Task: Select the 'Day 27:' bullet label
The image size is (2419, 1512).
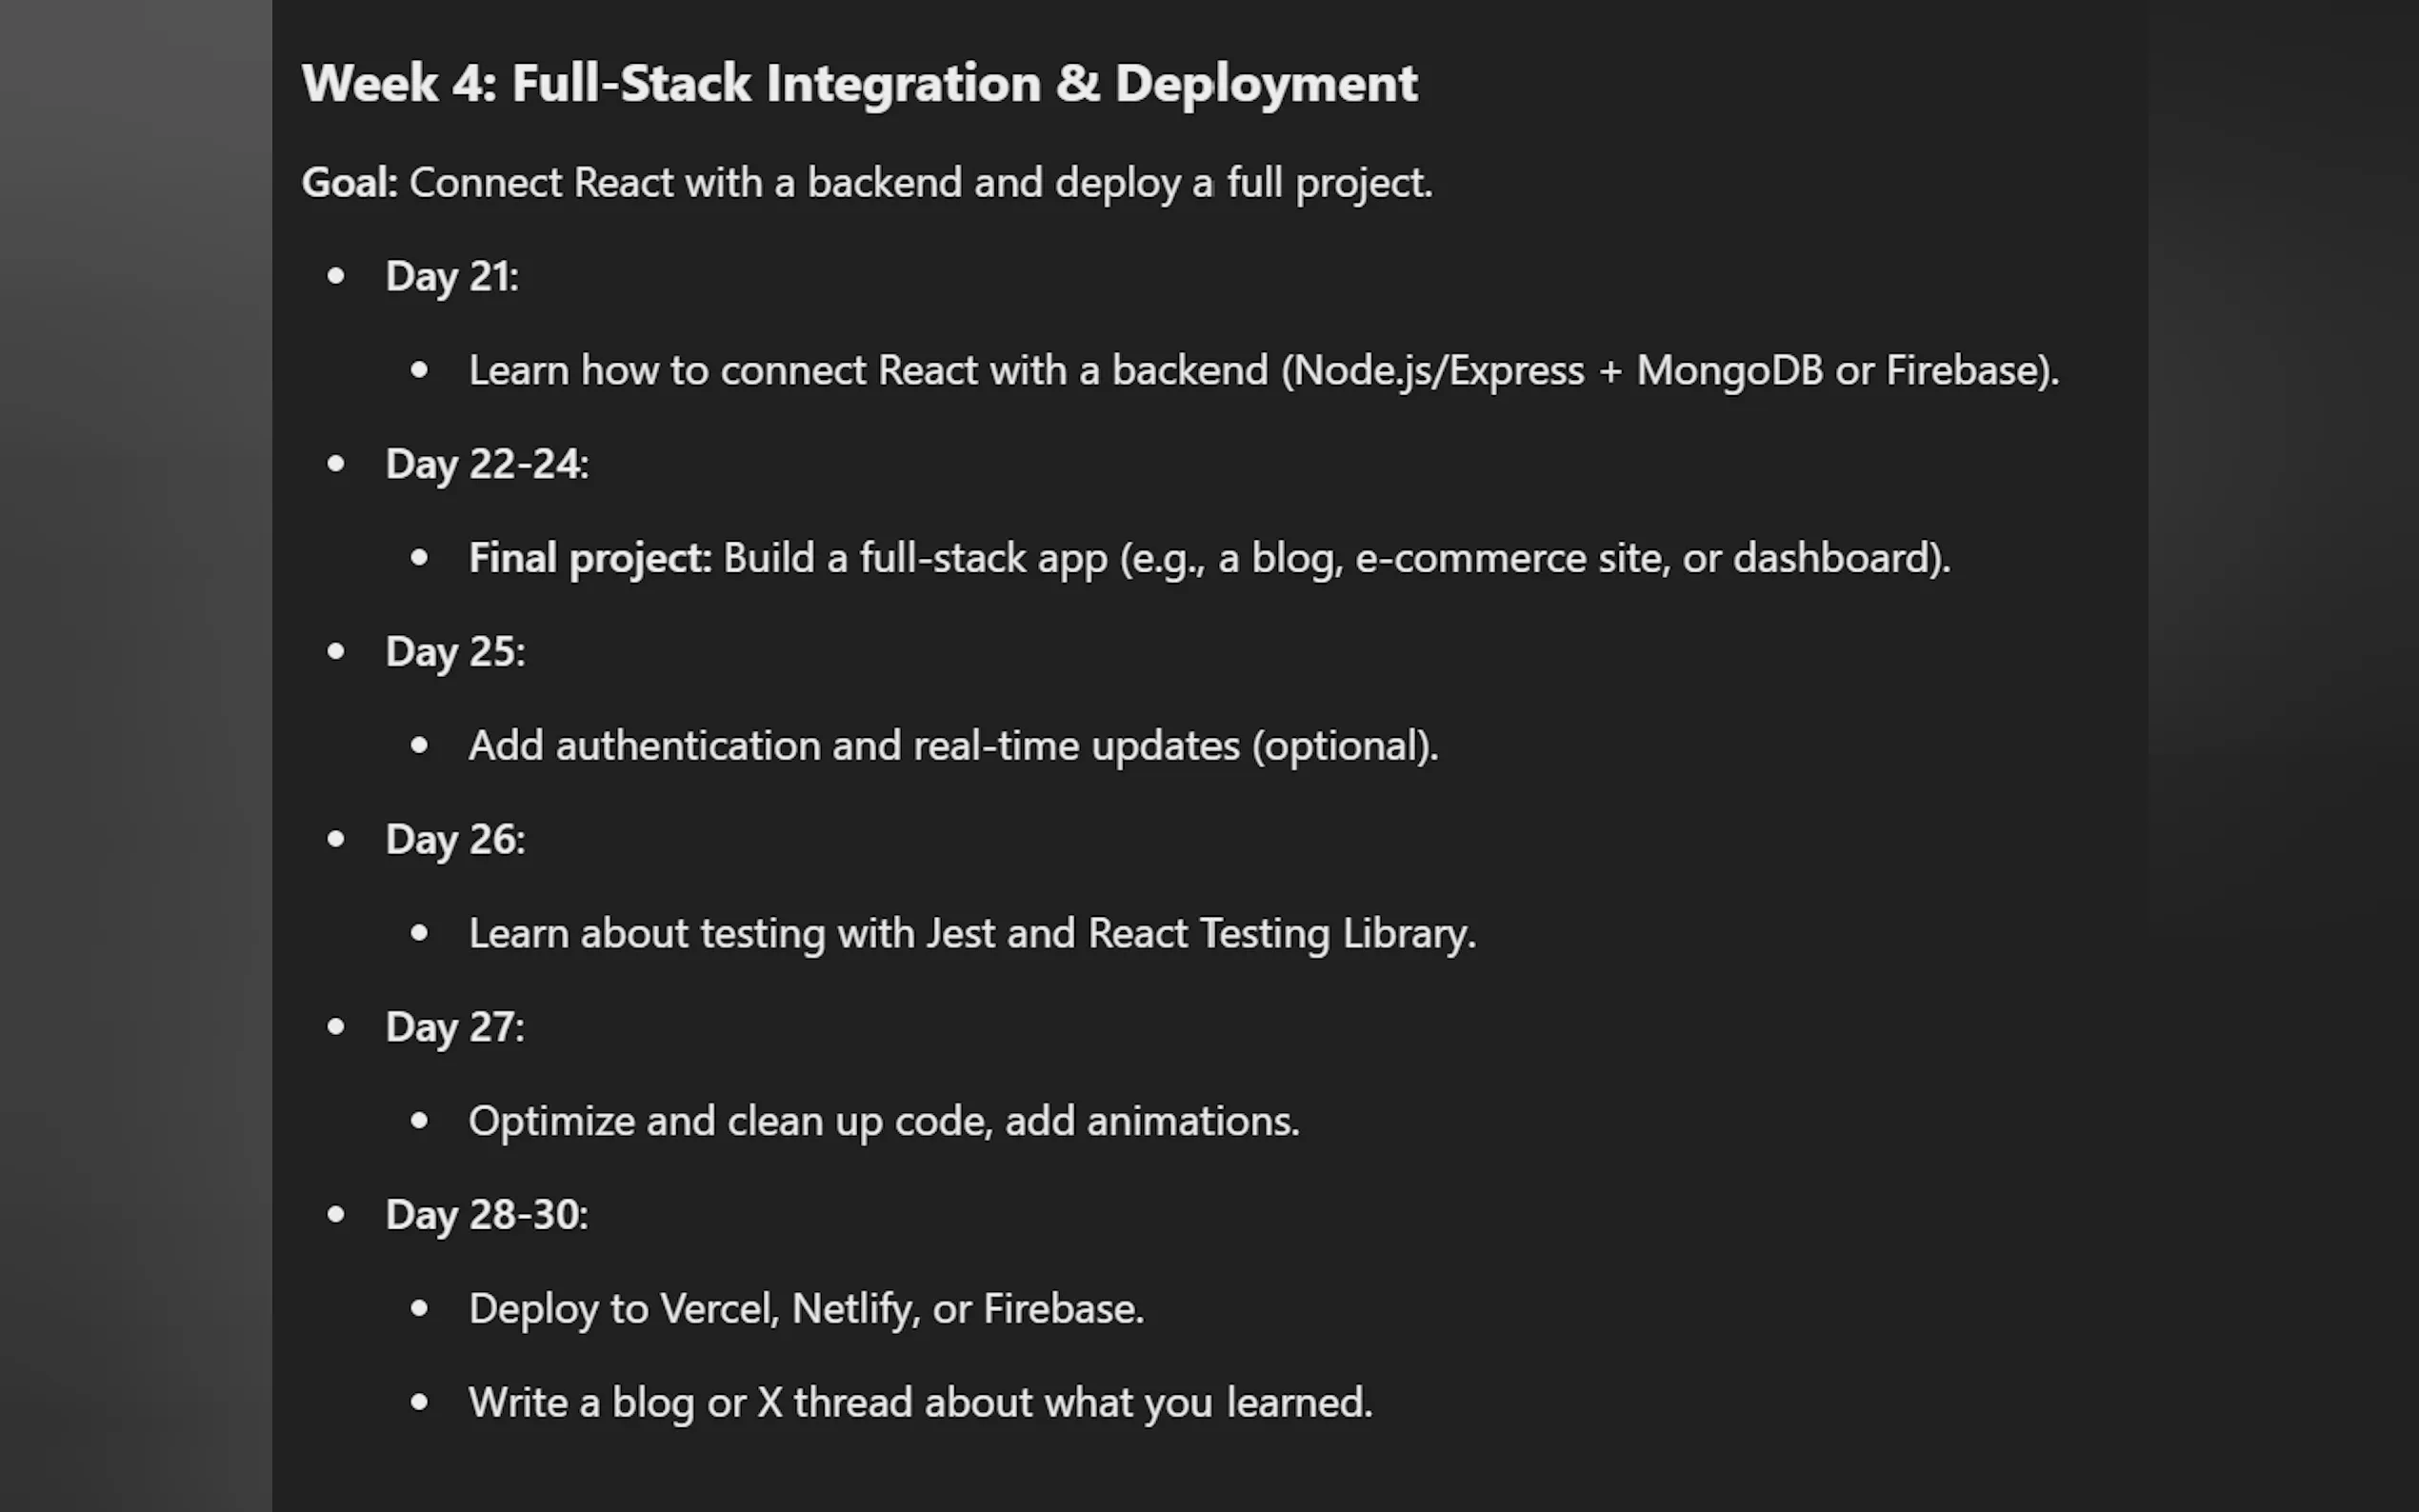Action: pos(455,1028)
